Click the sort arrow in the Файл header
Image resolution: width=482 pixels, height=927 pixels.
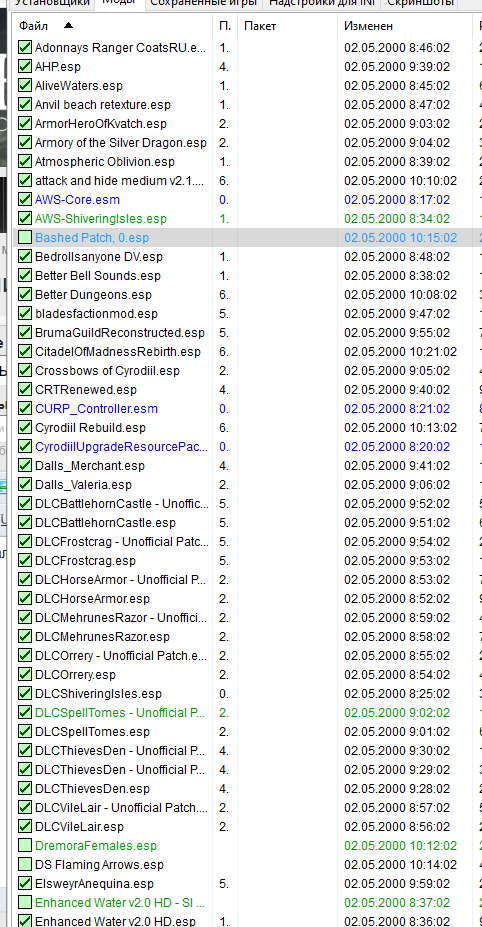(69, 25)
